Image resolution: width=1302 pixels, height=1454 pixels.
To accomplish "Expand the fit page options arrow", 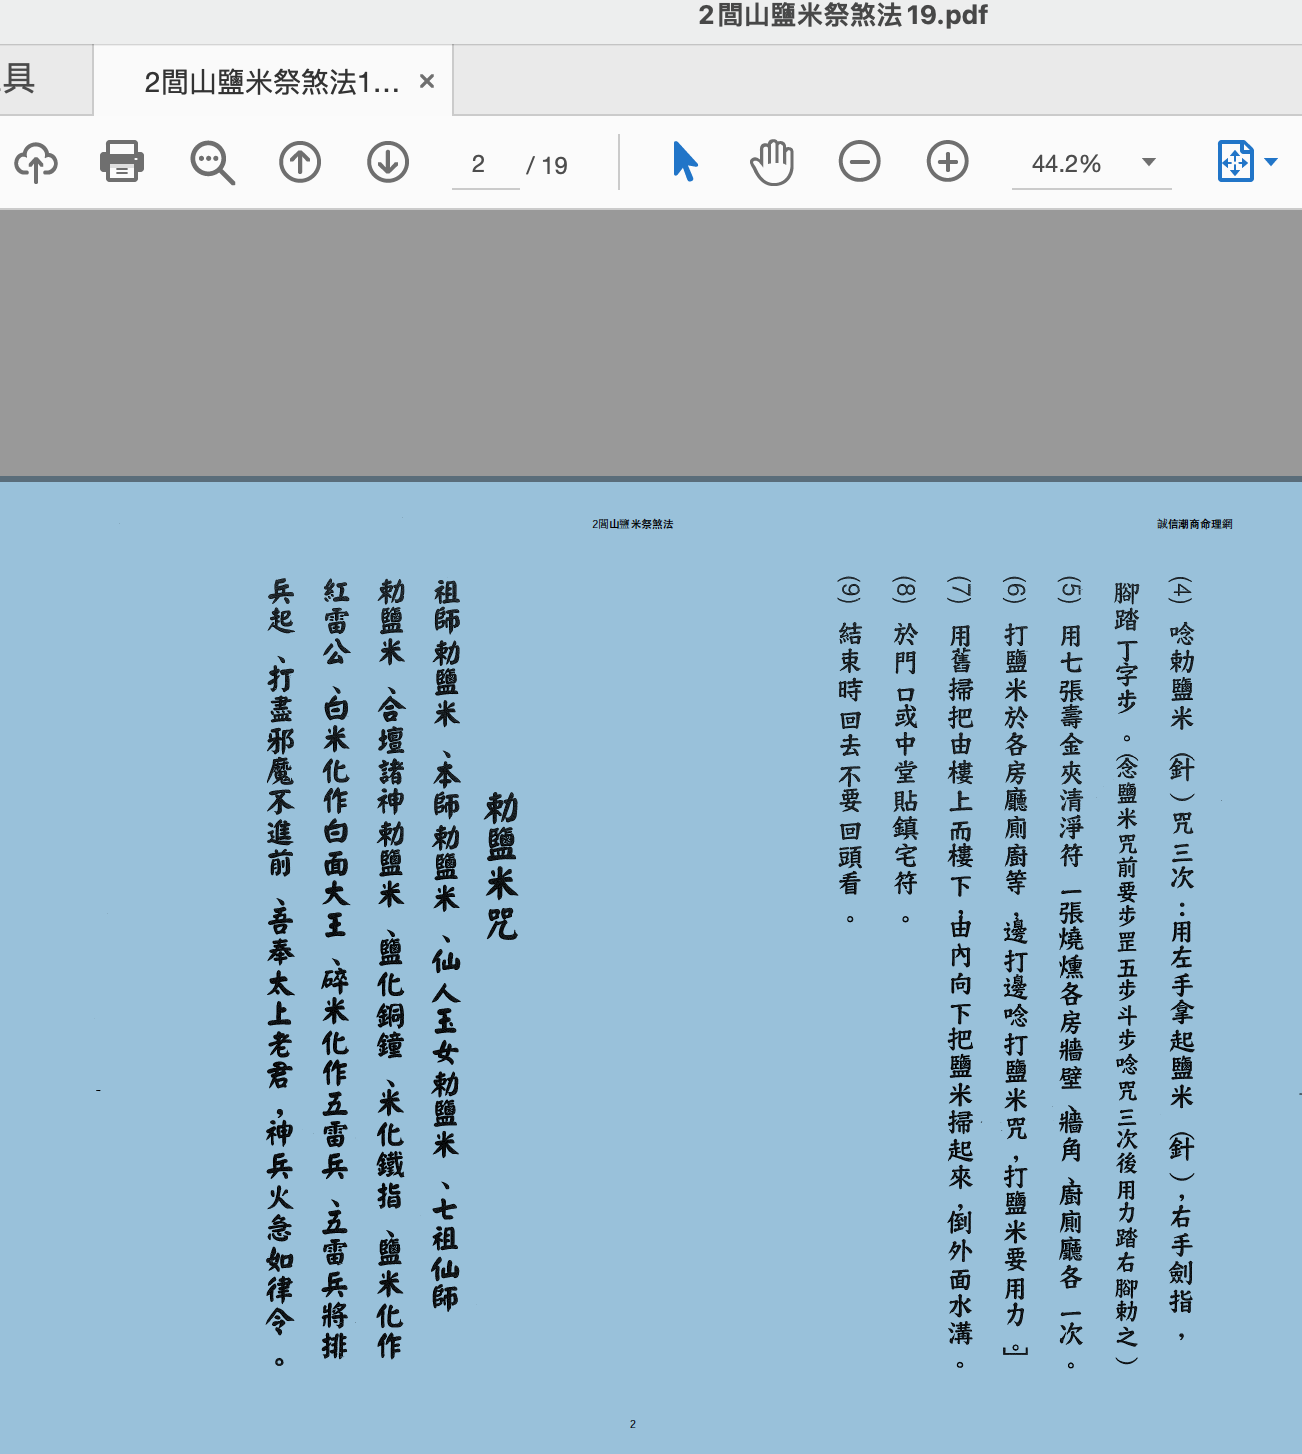I will pyautogui.click(x=1271, y=162).
